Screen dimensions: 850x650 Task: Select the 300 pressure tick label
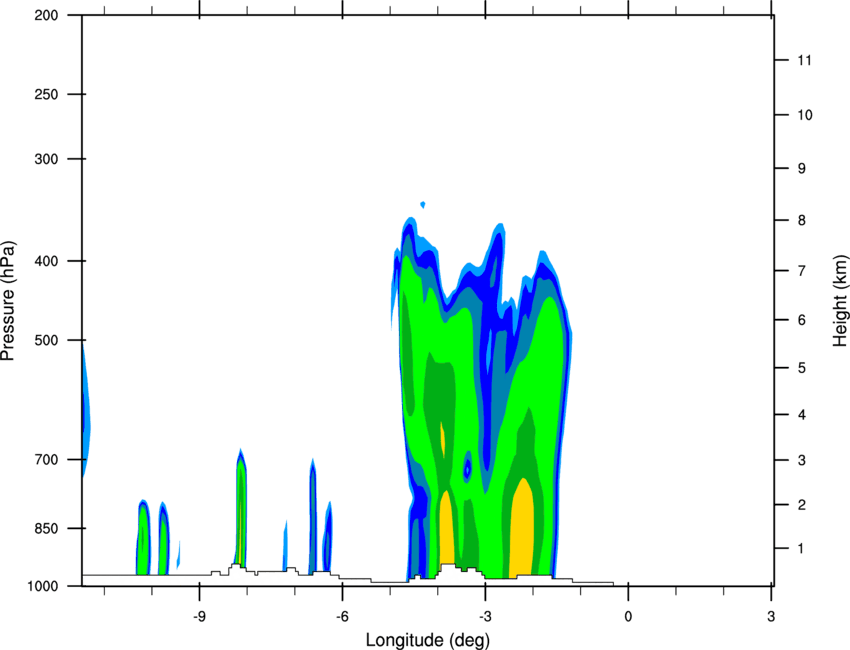coord(46,159)
